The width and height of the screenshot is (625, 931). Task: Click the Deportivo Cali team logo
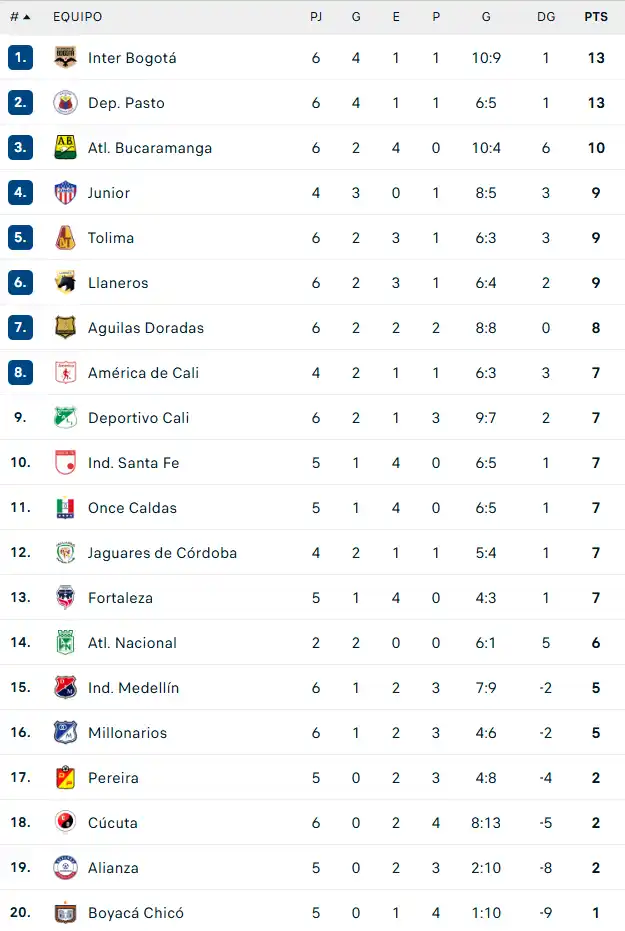pyautogui.click(x=65, y=417)
